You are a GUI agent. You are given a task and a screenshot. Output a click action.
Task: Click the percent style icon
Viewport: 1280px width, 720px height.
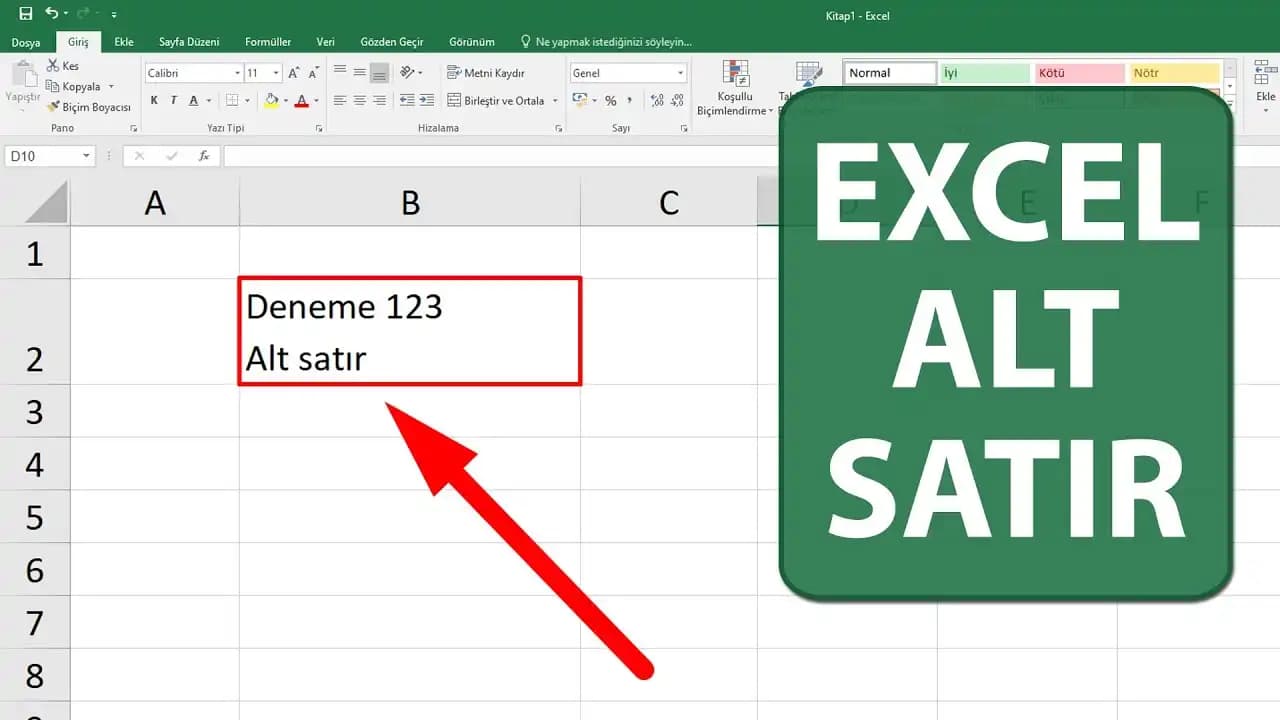point(610,101)
